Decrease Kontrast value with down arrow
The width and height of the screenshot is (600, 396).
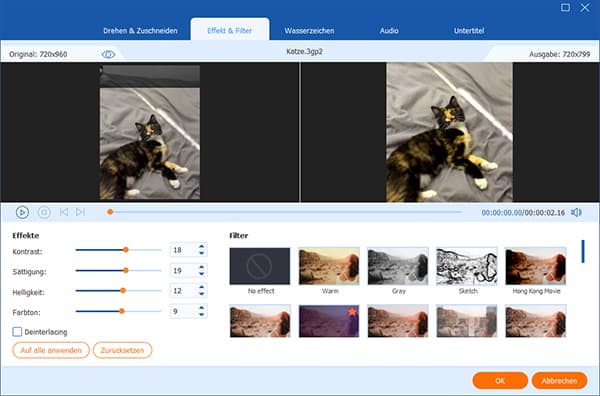[202, 253]
